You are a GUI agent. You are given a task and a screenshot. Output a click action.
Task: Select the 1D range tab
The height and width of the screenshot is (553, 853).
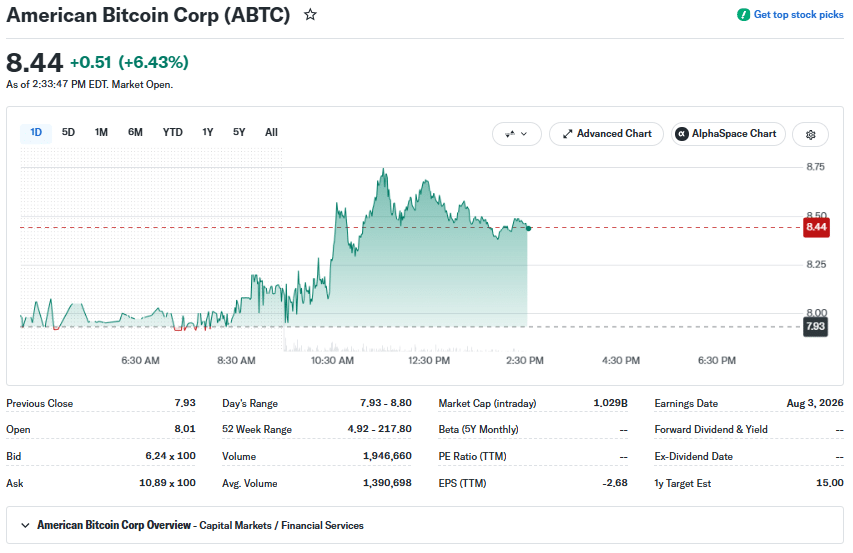36,133
